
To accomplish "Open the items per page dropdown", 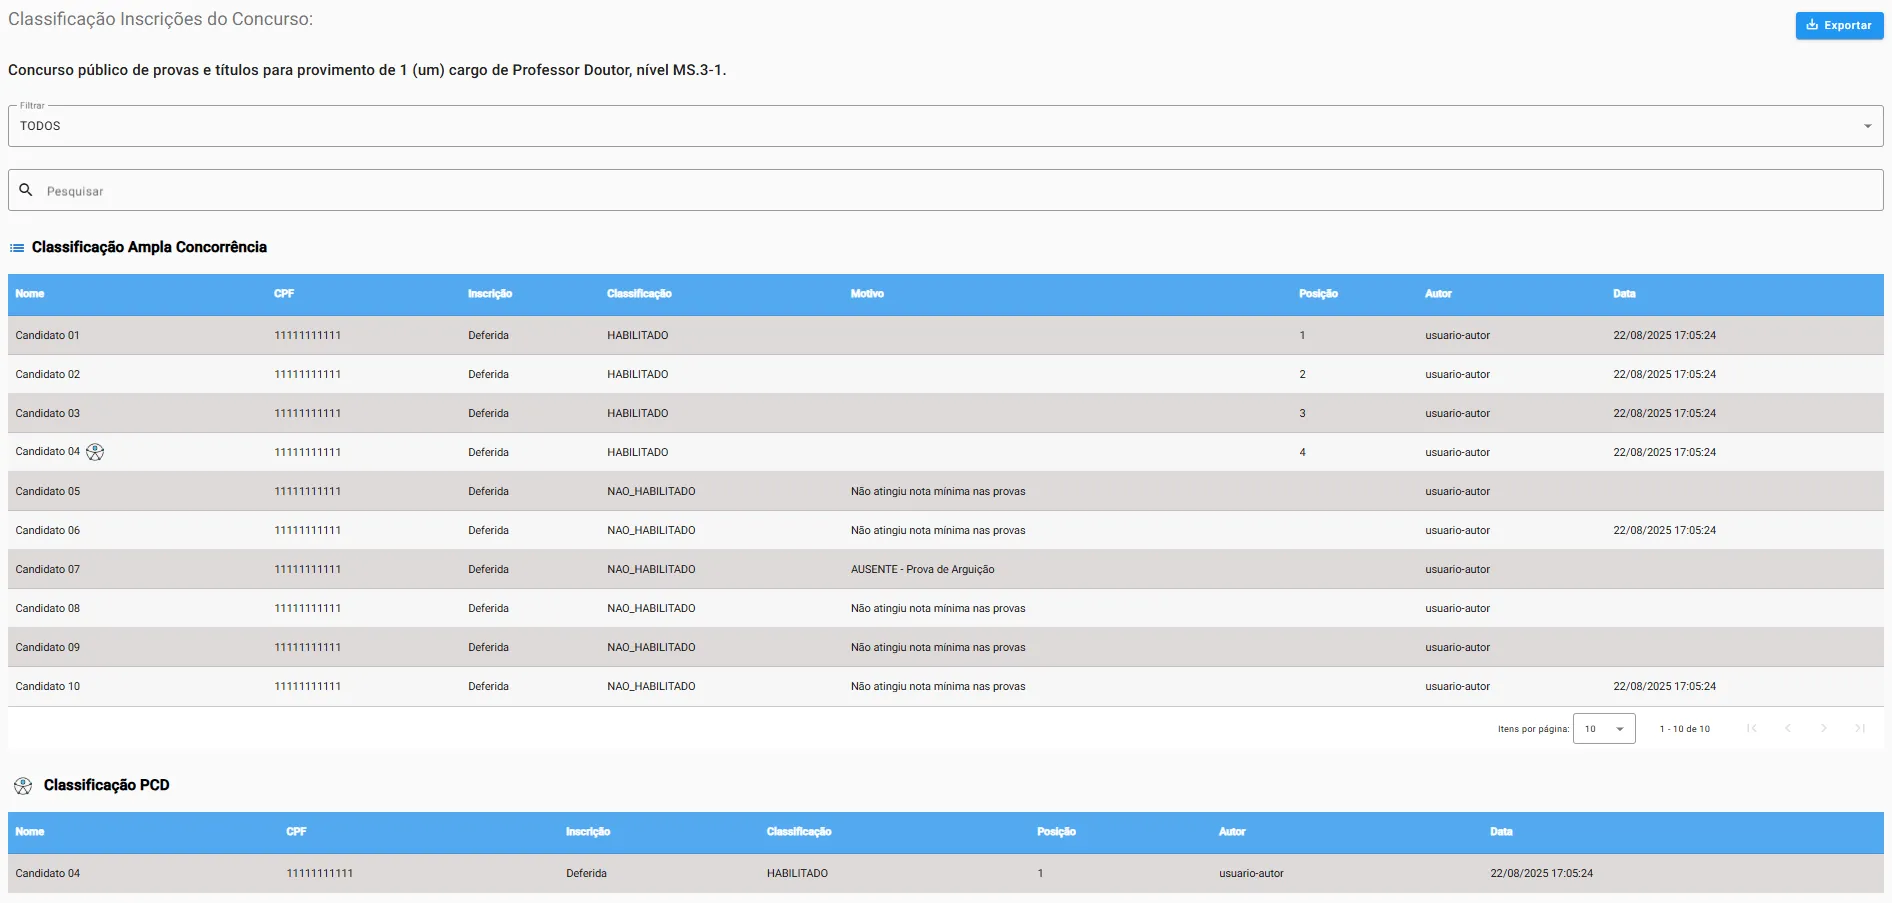I will pyautogui.click(x=1603, y=729).
